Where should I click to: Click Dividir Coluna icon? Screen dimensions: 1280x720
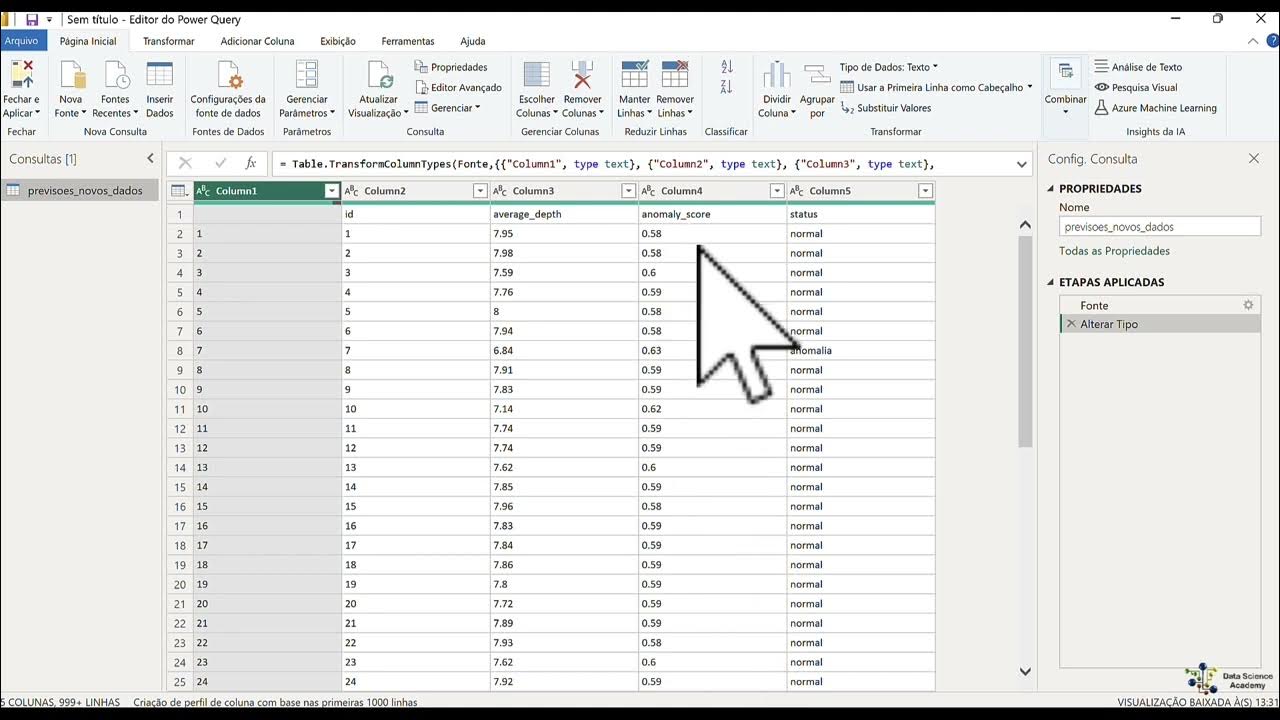pyautogui.click(x=777, y=75)
